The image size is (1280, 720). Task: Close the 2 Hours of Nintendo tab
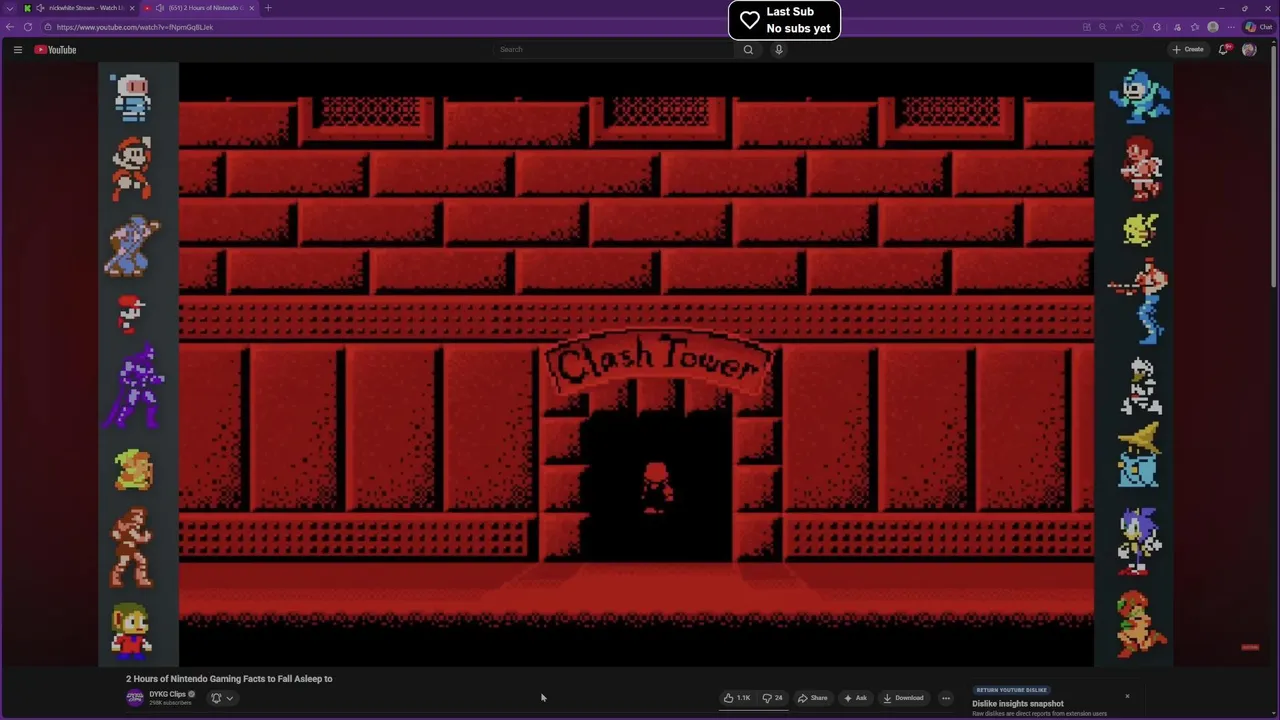tap(252, 8)
